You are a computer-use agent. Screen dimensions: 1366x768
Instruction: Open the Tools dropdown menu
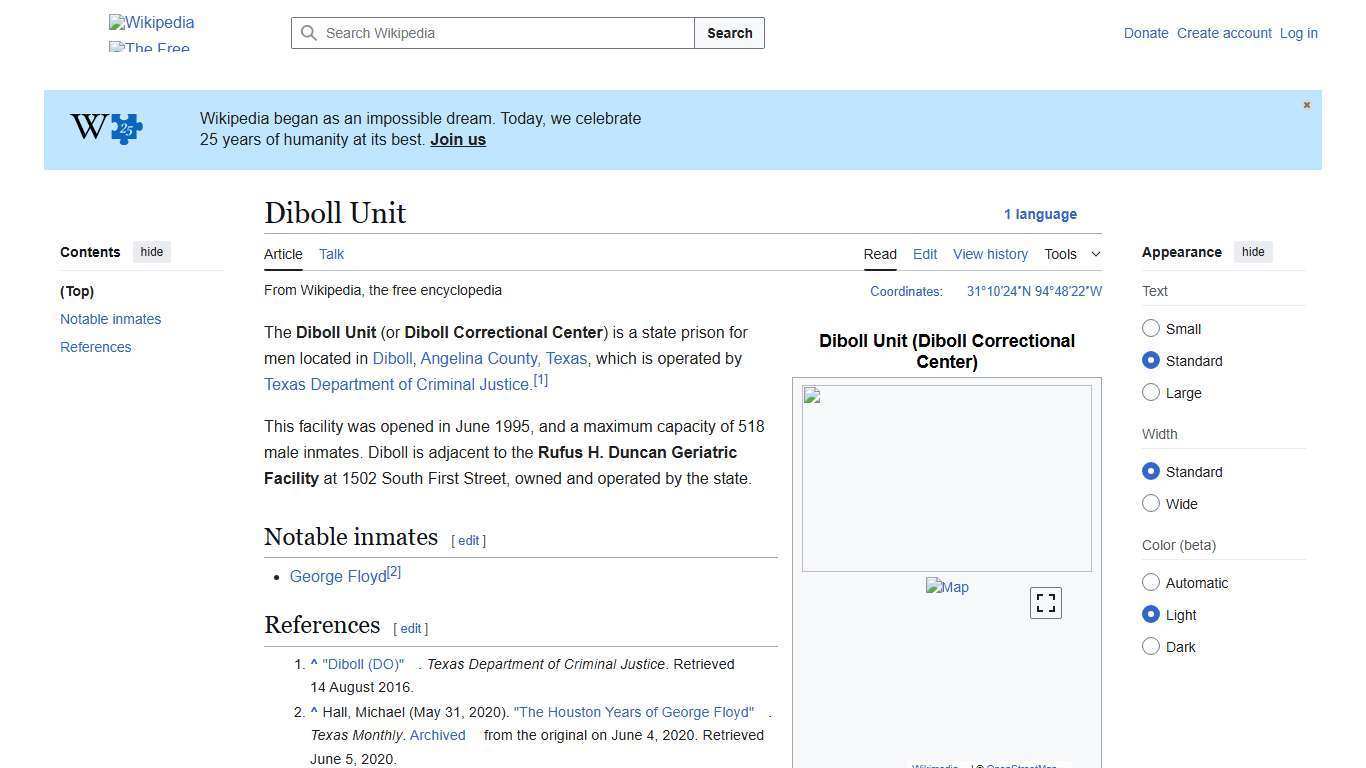pyautogui.click(x=1071, y=254)
